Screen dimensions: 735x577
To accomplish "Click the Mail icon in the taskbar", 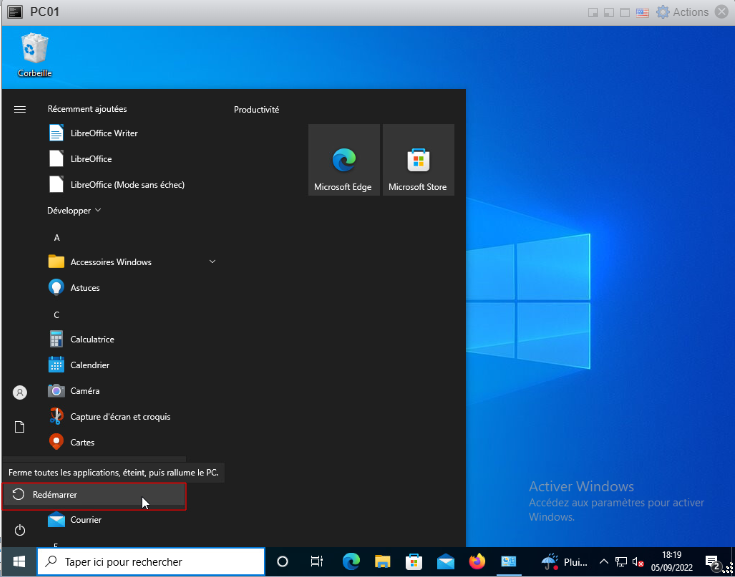I will (x=445, y=562).
